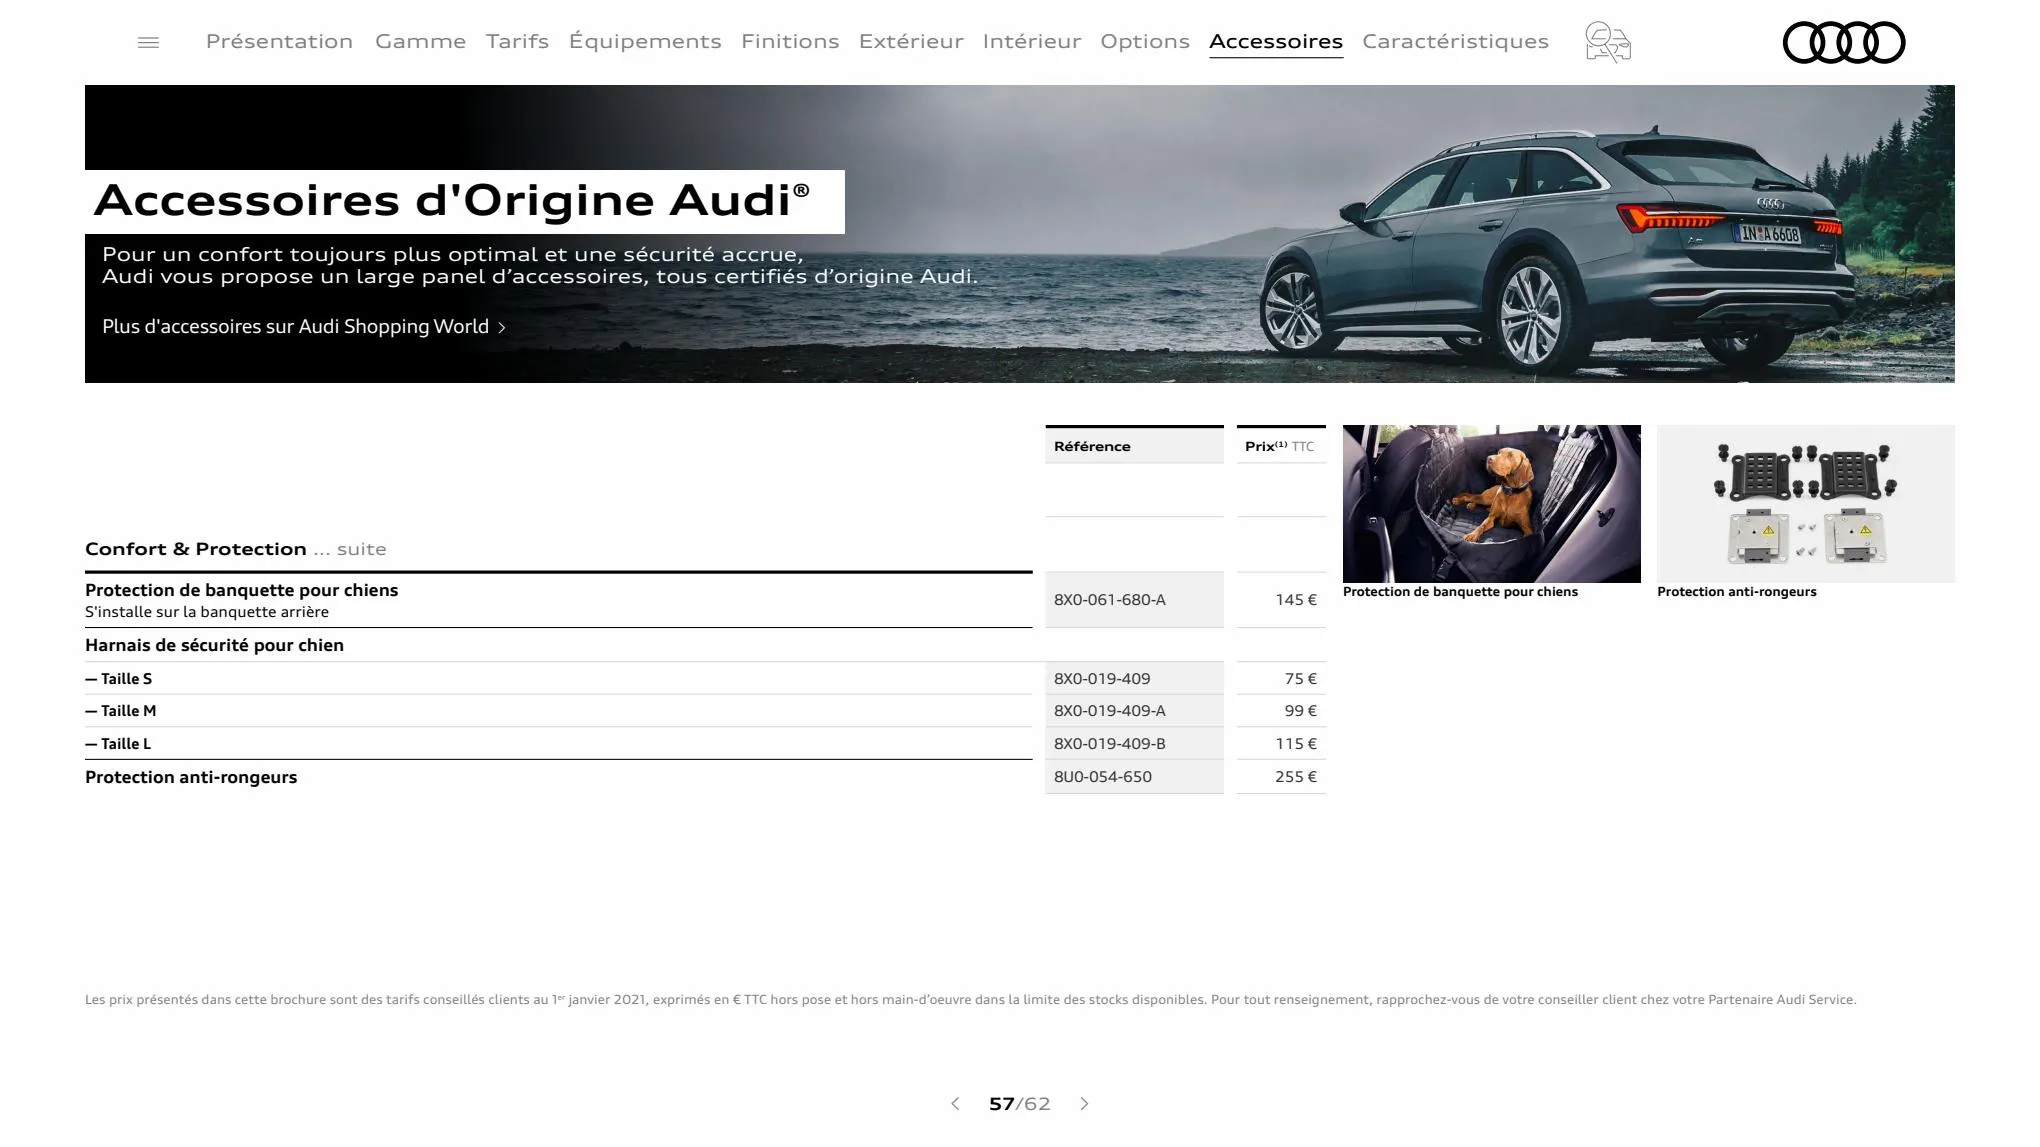The width and height of the screenshot is (2040, 1147).
Task: Click reference 8X0-019-409-A
Action: click(1109, 711)
